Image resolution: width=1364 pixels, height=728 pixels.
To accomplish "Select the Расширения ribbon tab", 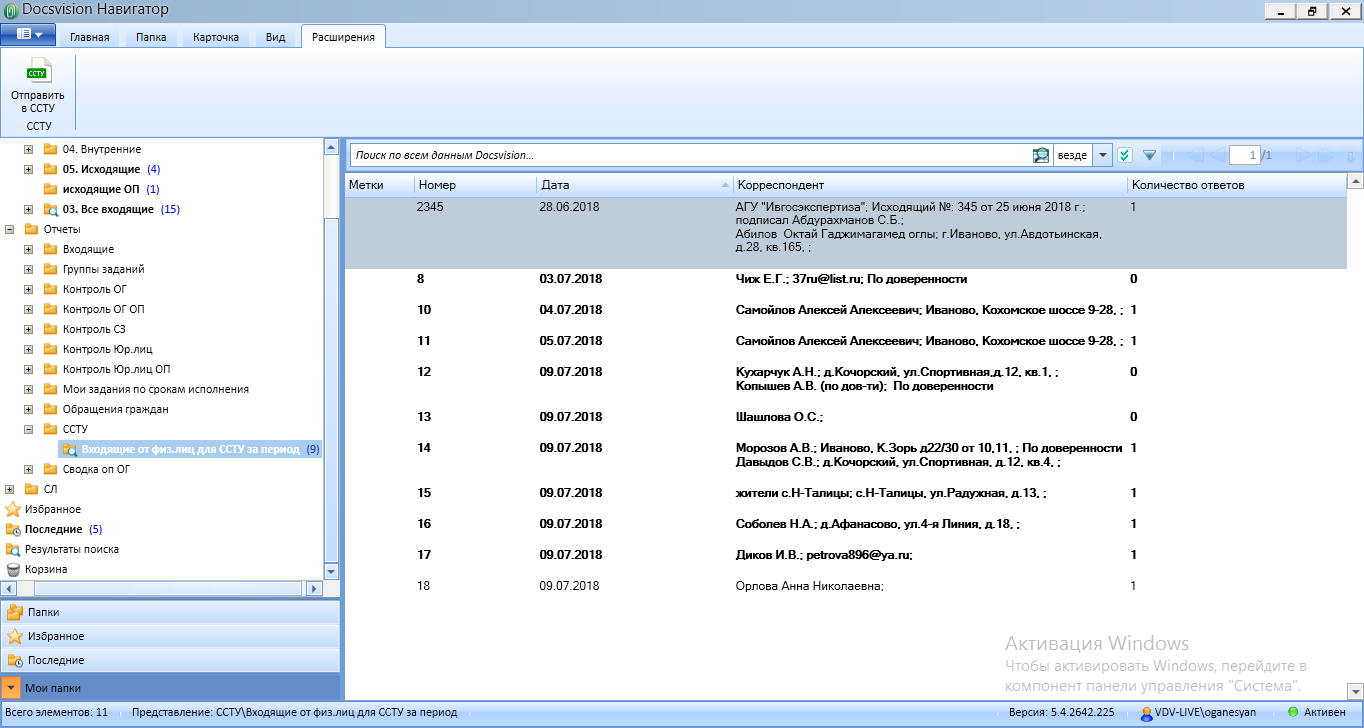I will click(343, 37).
